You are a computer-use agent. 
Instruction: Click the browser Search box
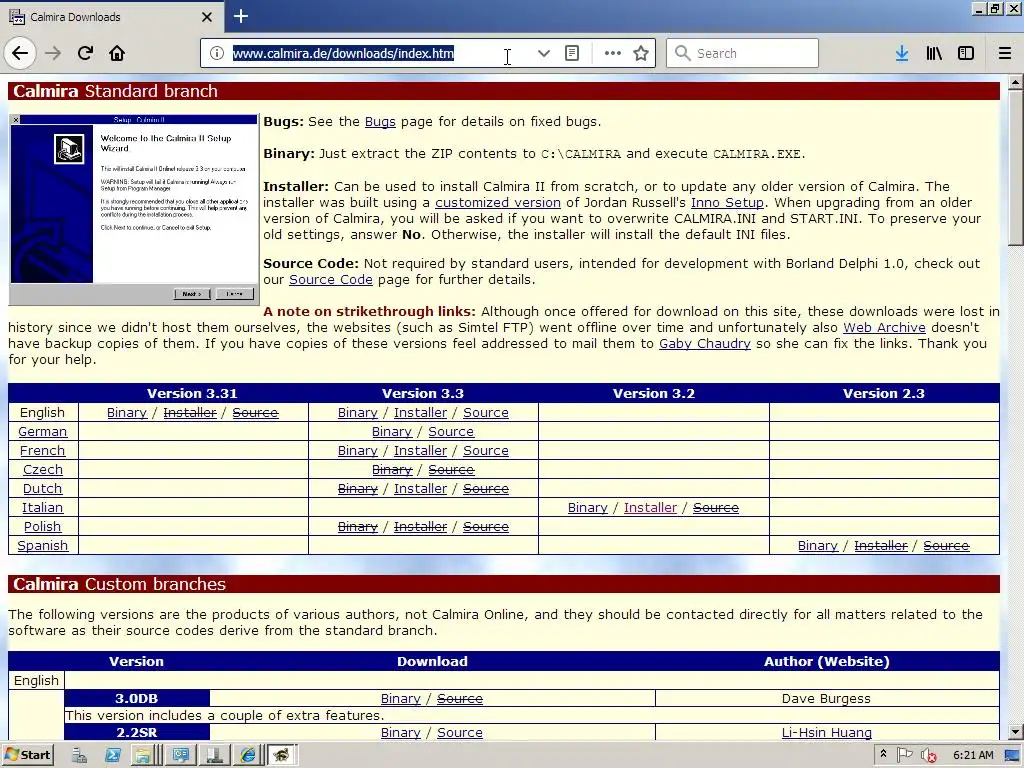[x=743, y=53]
